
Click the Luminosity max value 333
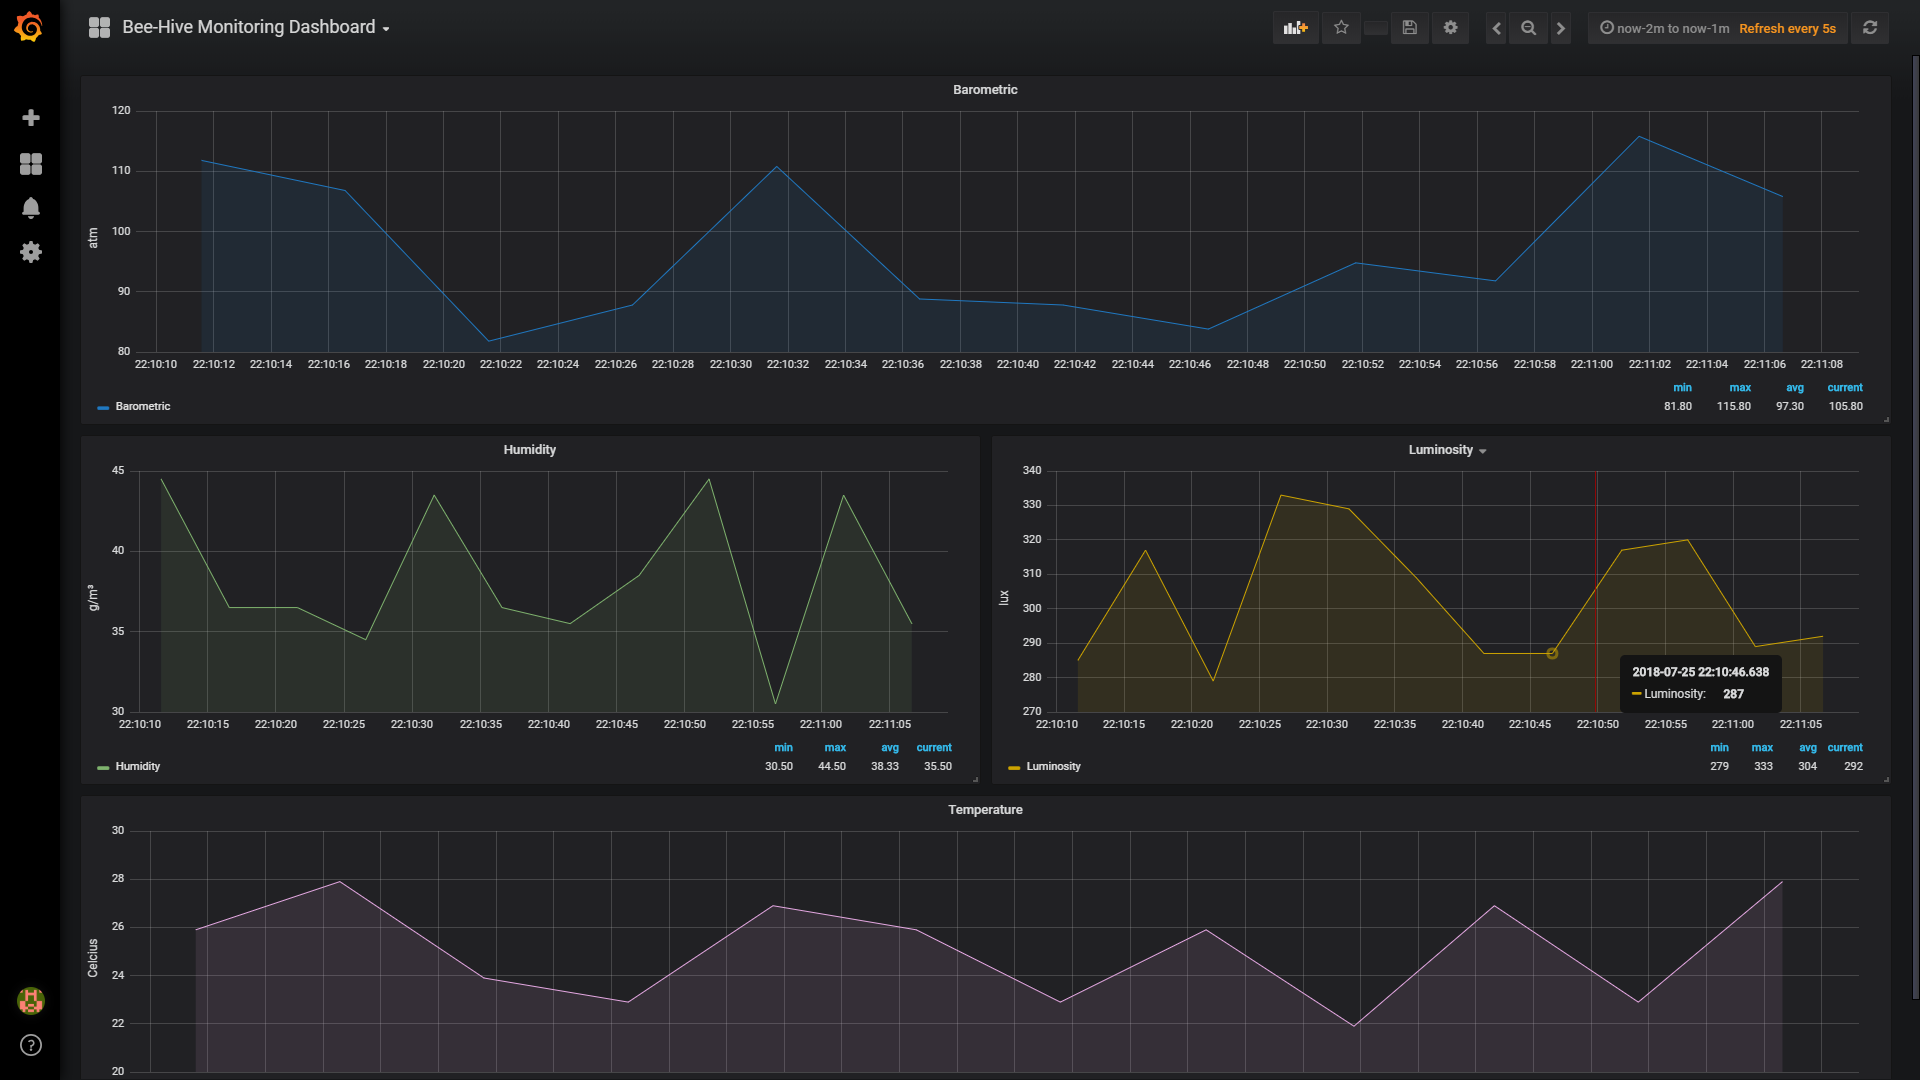pyautogui.click(x=1763, y=767)
